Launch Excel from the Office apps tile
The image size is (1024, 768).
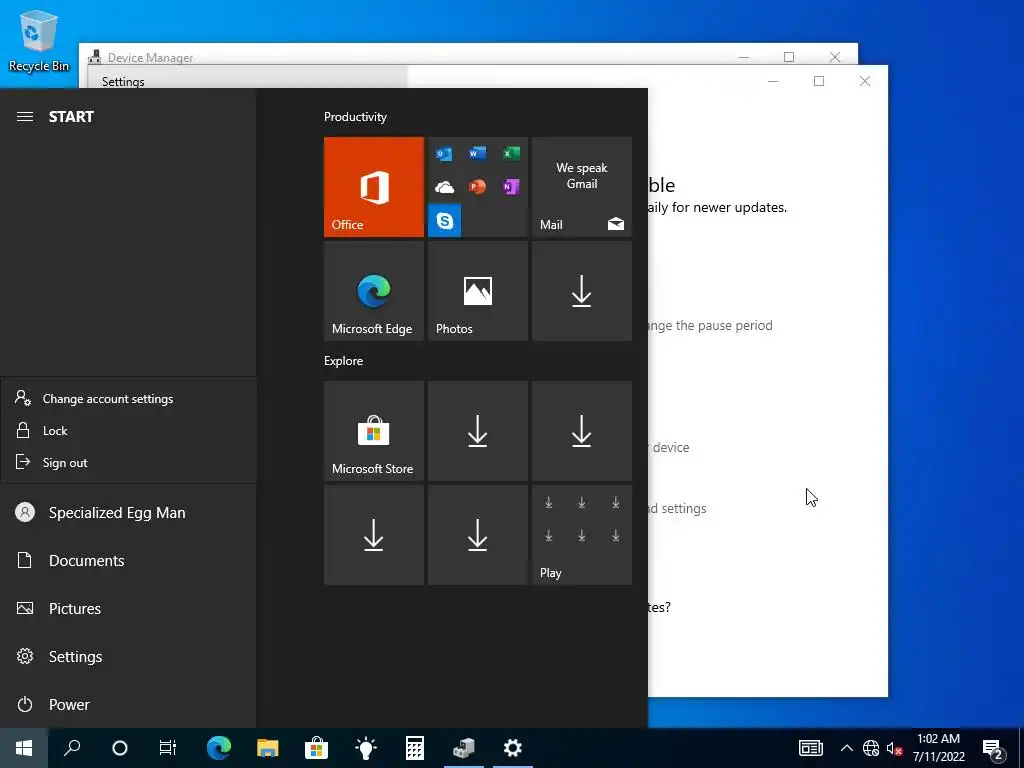[511, 153]
